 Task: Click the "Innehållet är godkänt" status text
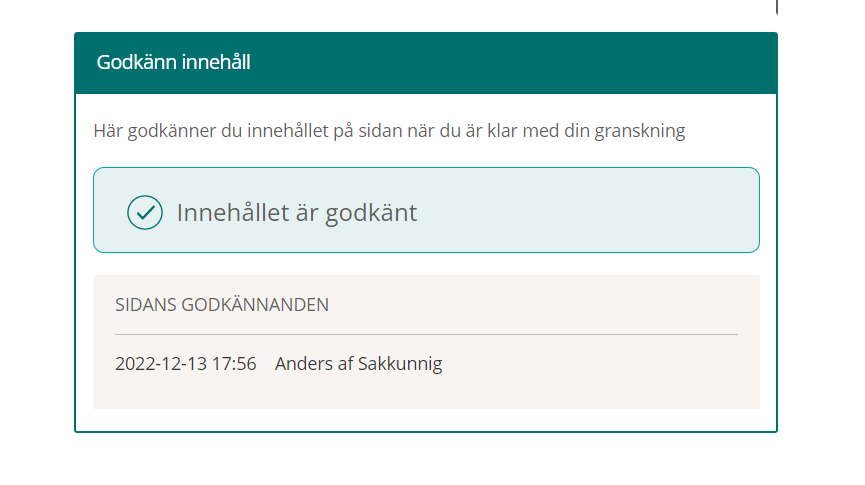point(297,212)
